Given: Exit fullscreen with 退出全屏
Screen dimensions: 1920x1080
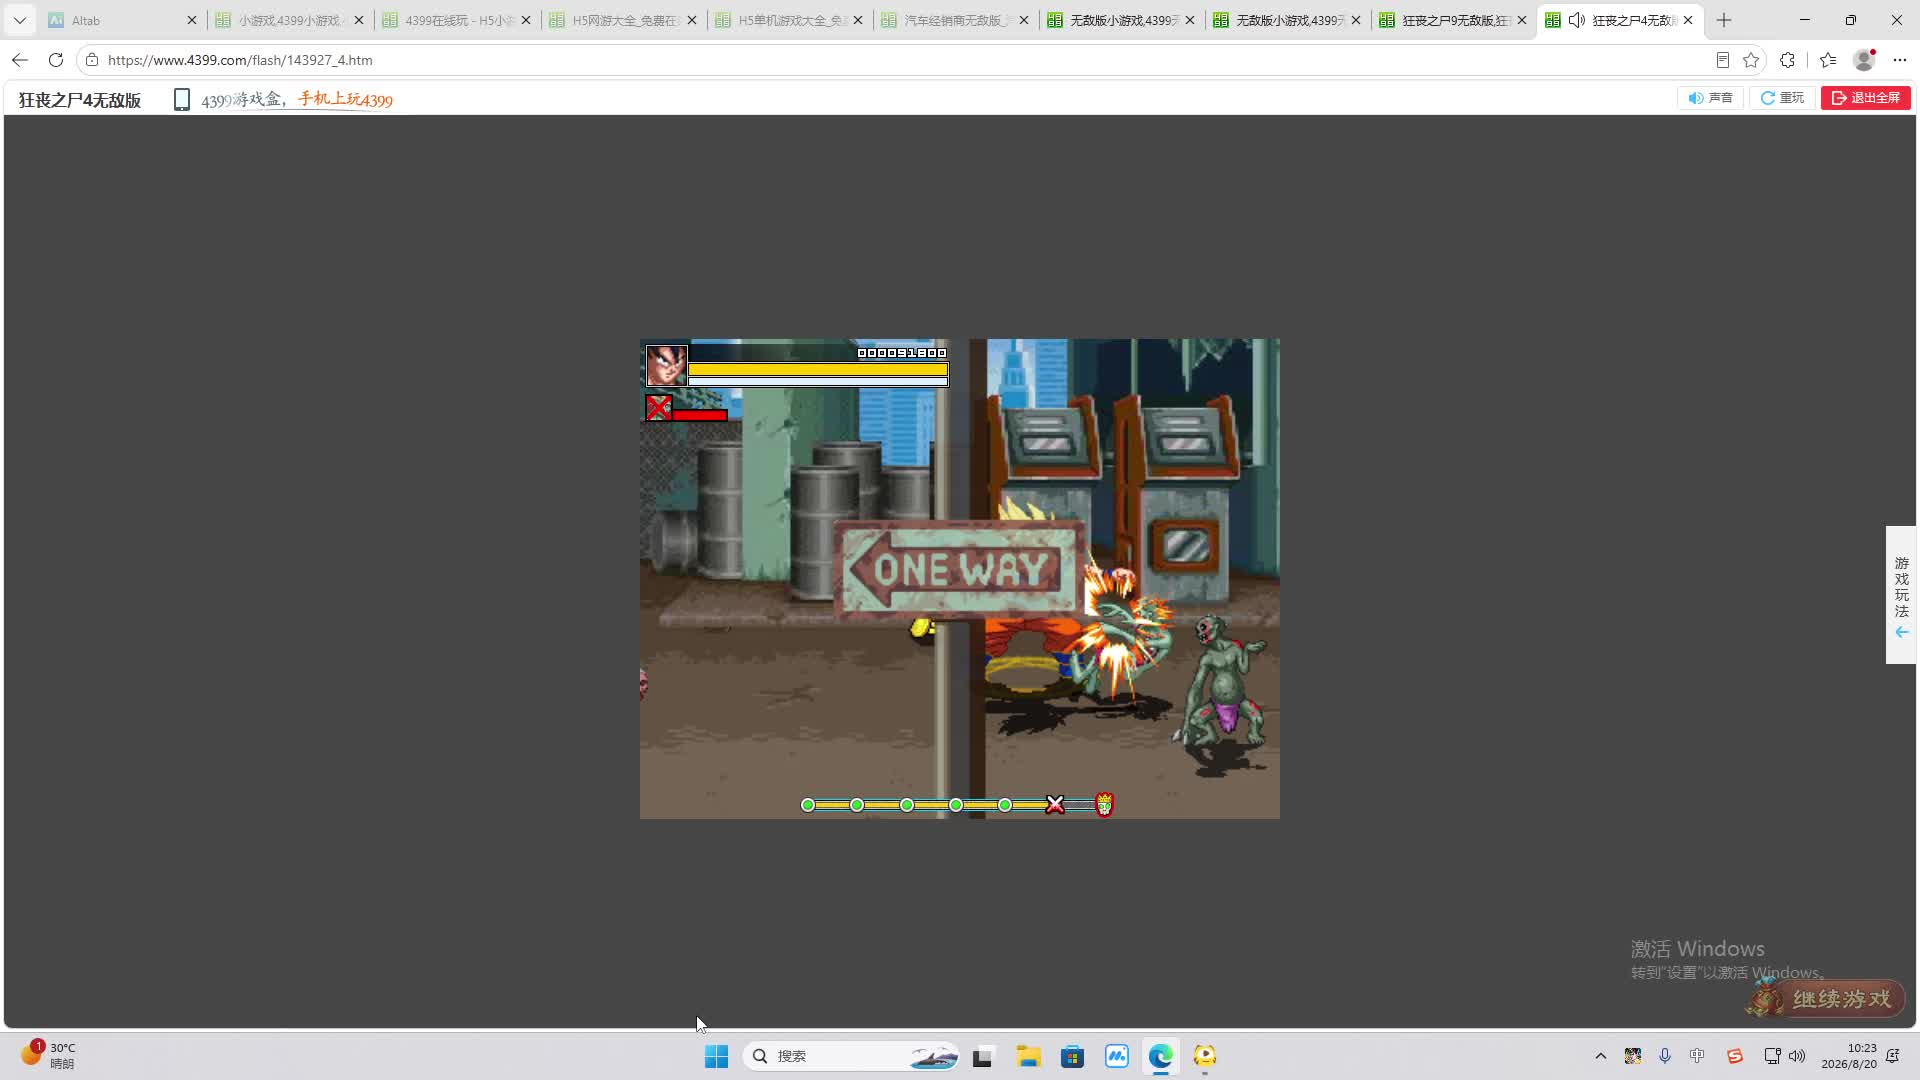Looking at the screenshot, I should coord(1866,98).
